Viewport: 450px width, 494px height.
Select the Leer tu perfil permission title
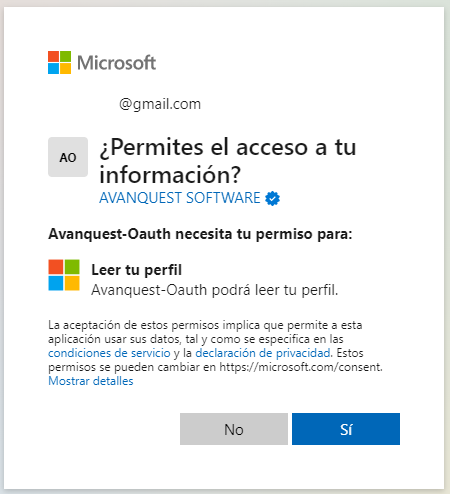point(137,270)
